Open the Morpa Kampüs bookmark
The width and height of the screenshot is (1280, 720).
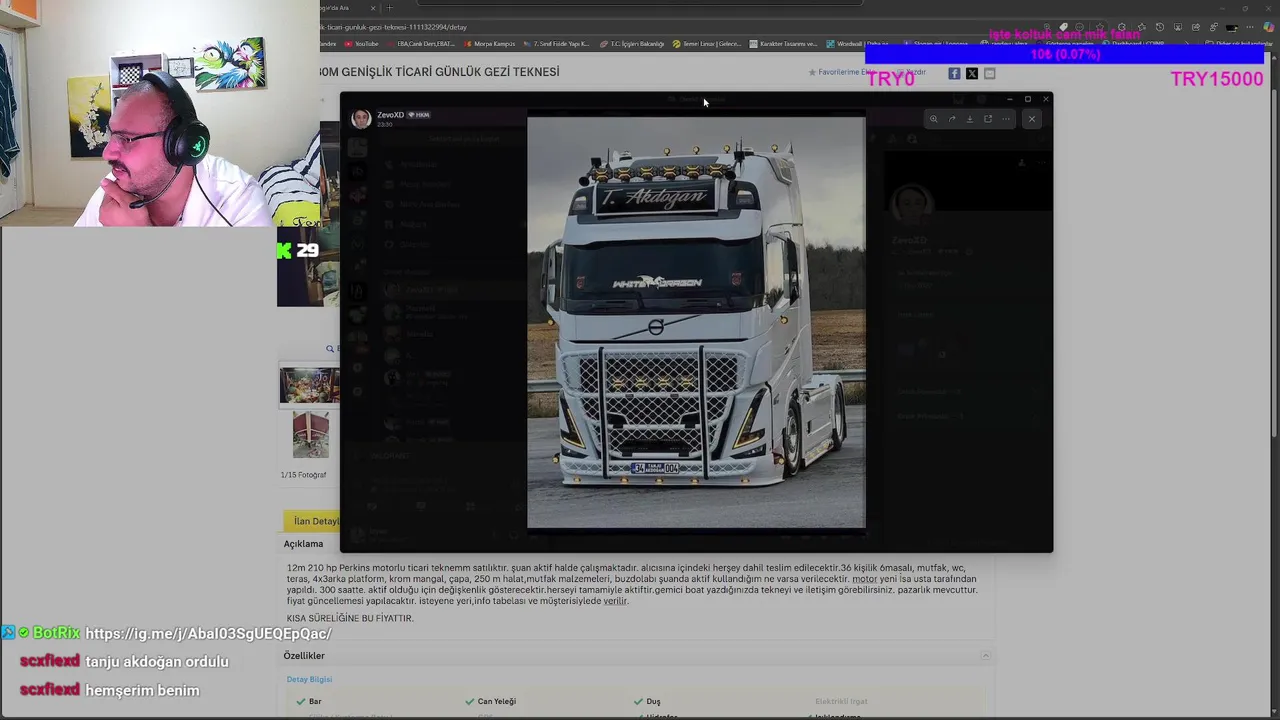point(489,44)
